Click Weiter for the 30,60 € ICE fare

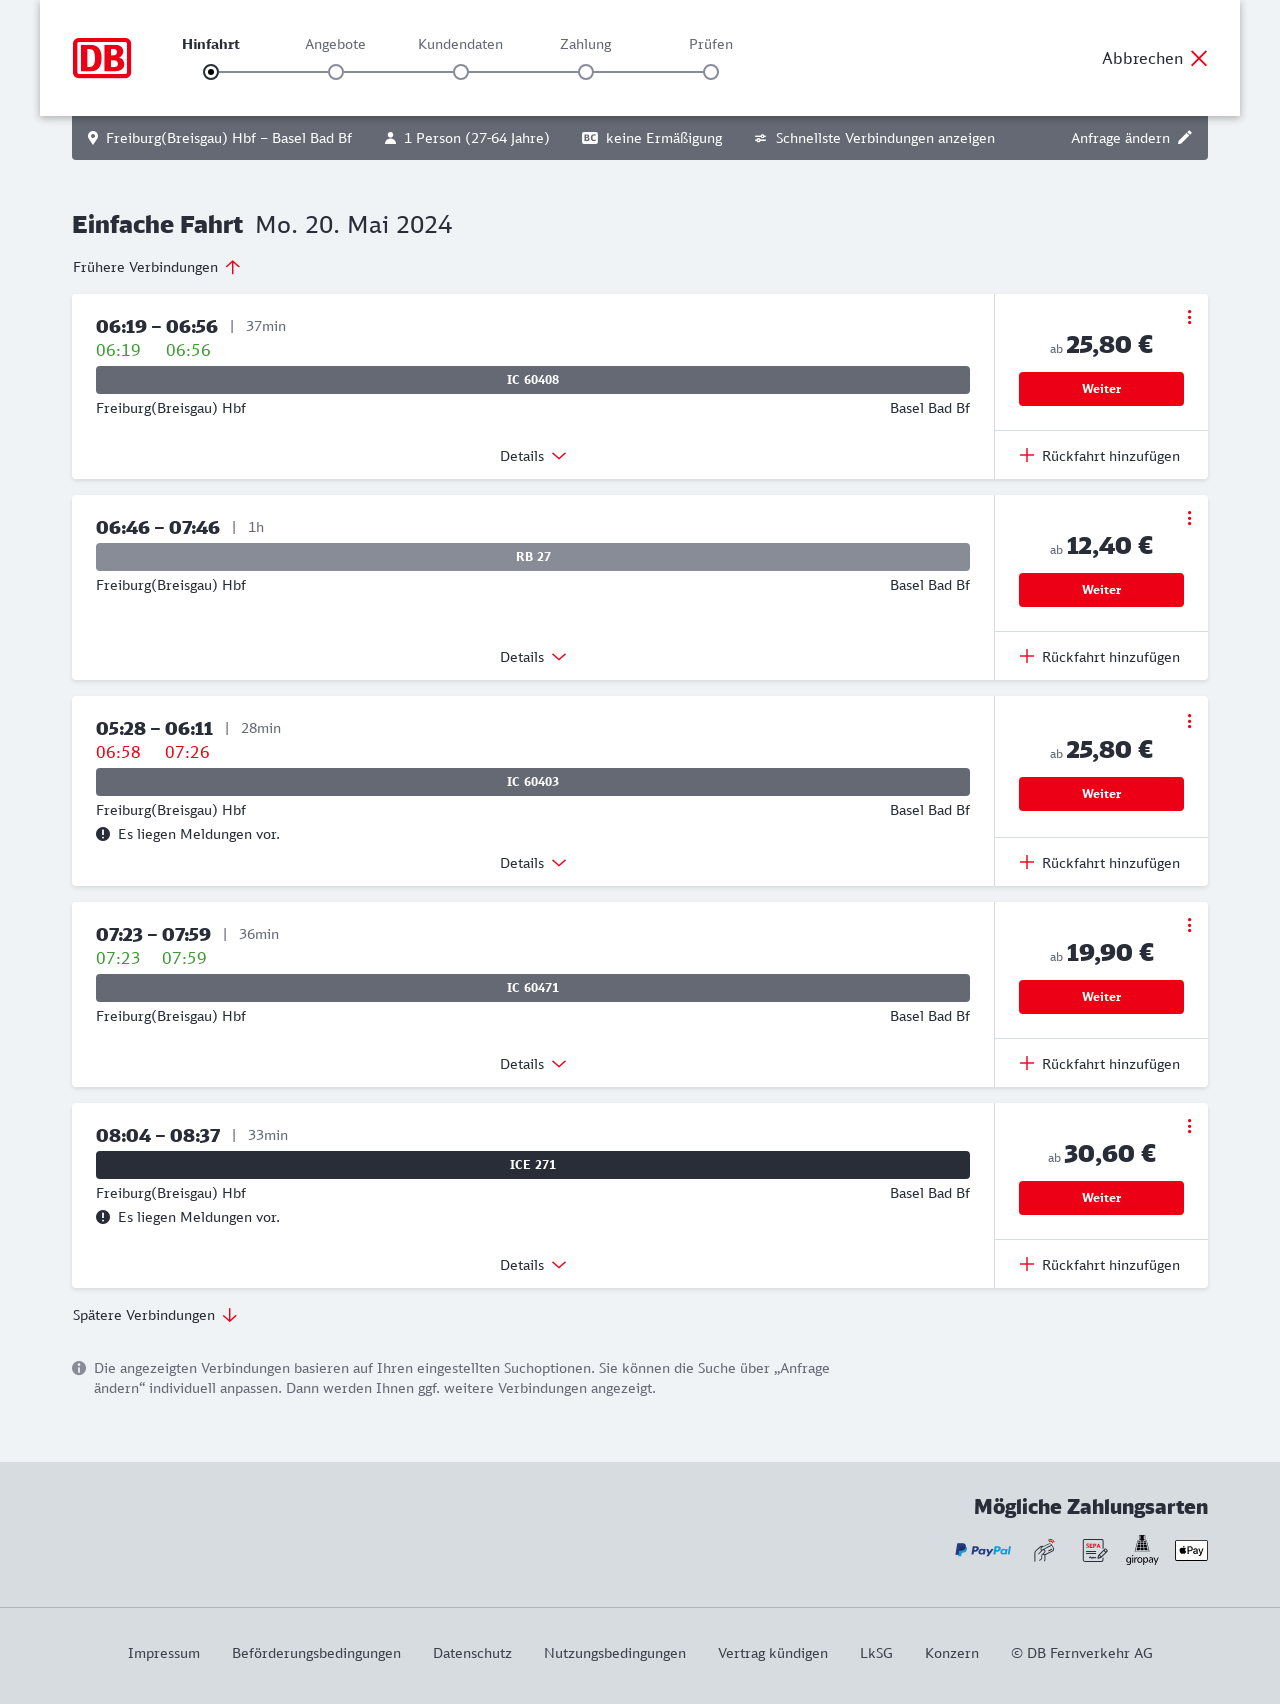pos(1101,1198)
